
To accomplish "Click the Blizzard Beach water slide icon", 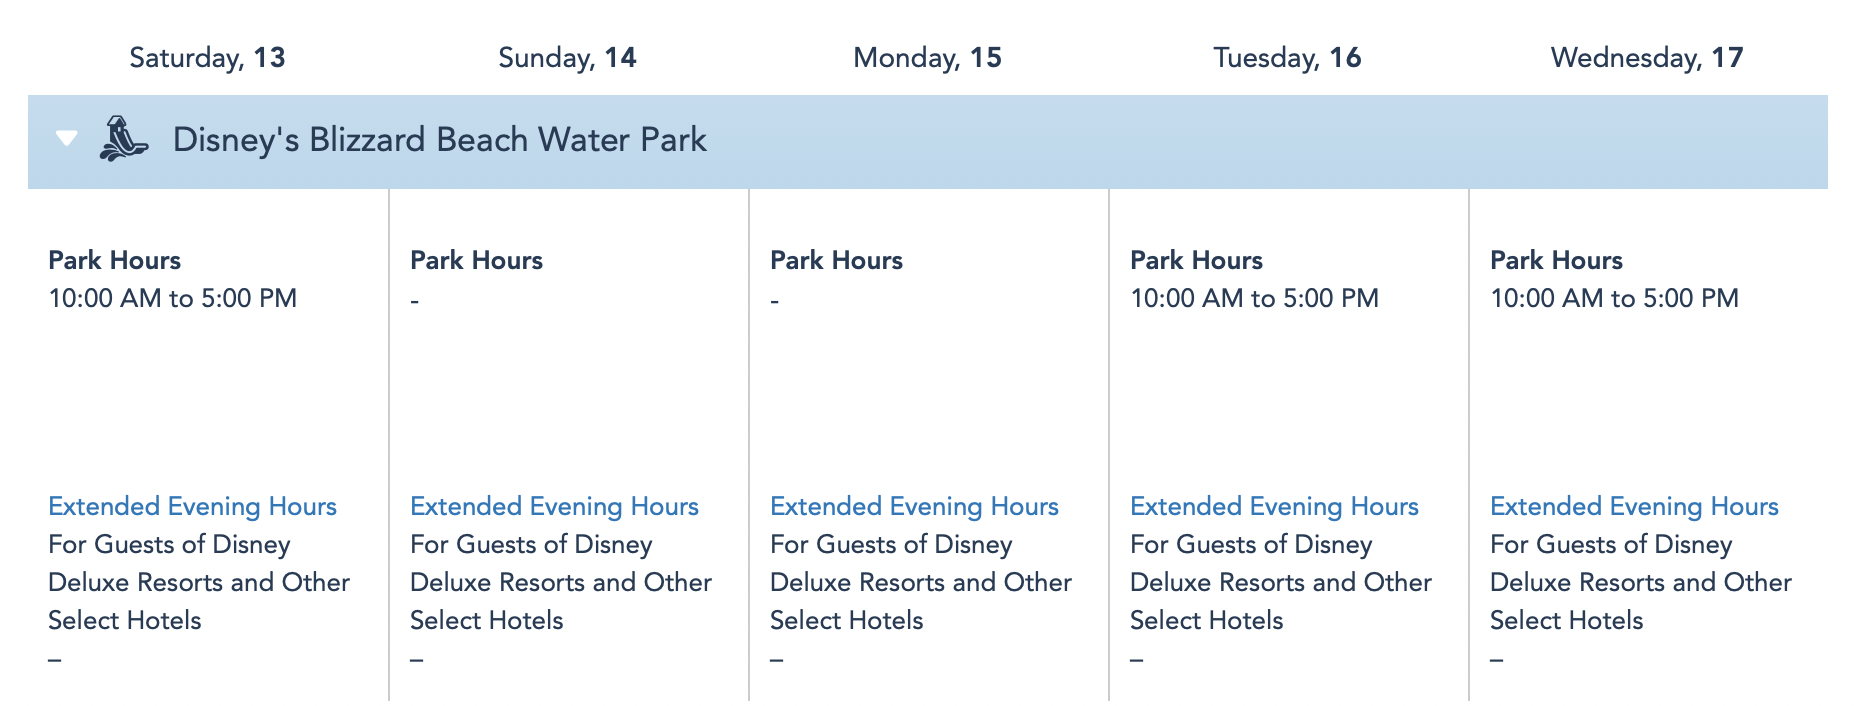I will [123, 139].
